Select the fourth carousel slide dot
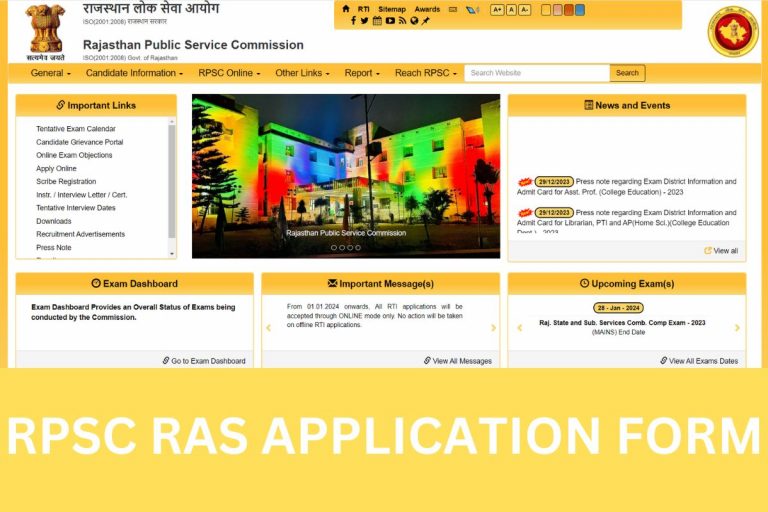Viewport: 768px width, 512px height. coord(358,248)
